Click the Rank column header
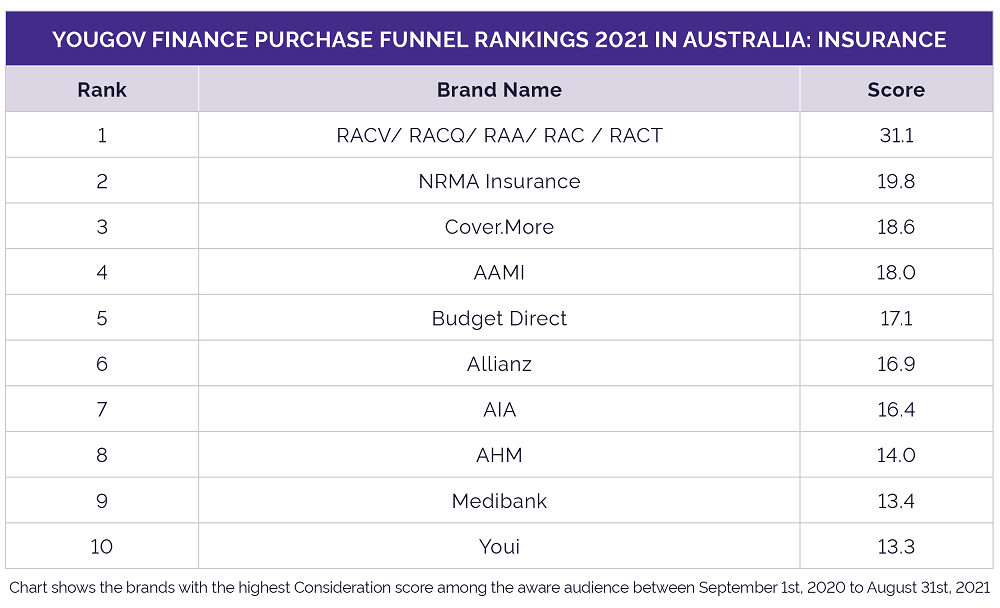 pyautogui.click(x=102, y=89)
